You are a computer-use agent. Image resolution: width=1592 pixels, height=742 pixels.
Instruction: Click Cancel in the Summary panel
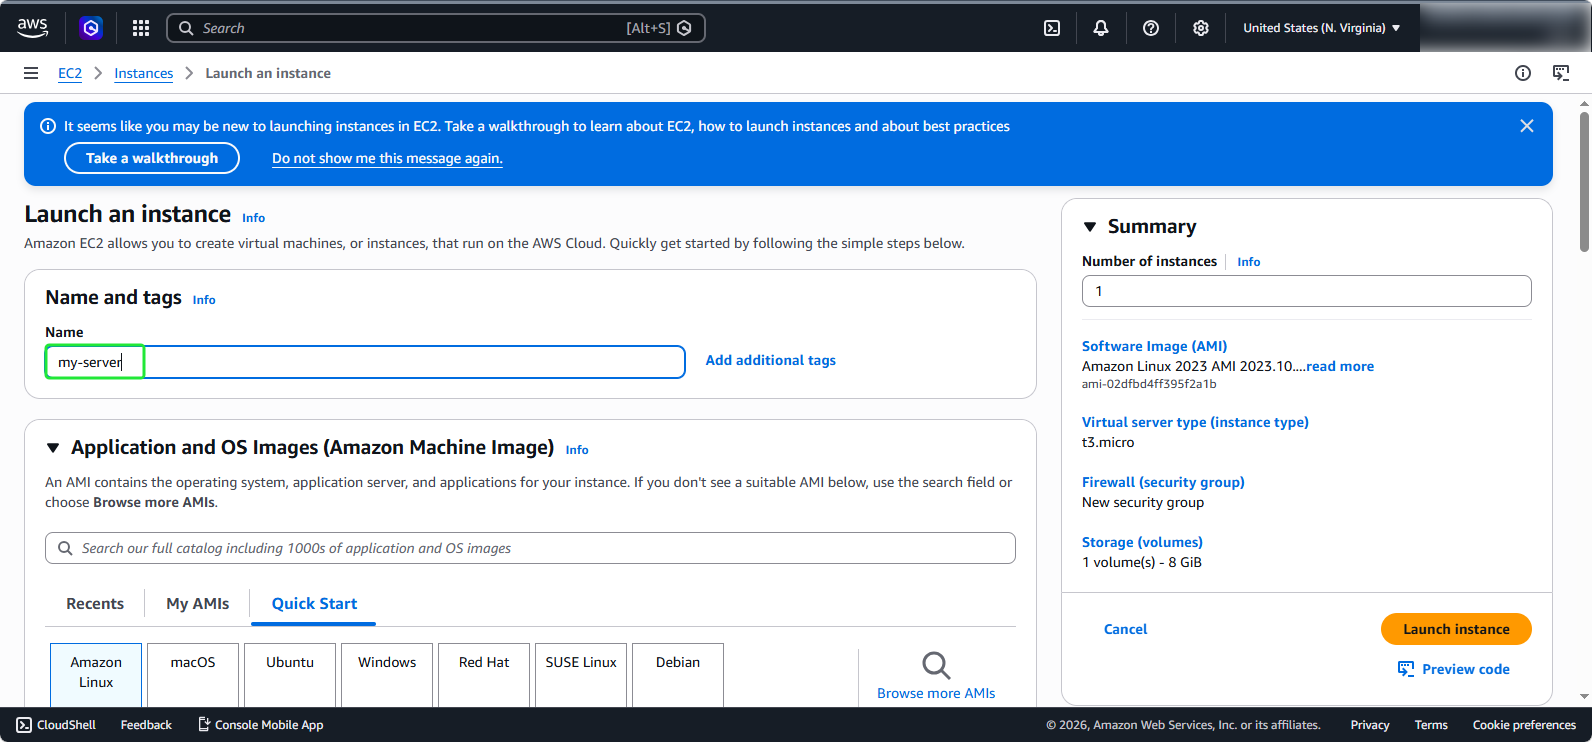1125,629
